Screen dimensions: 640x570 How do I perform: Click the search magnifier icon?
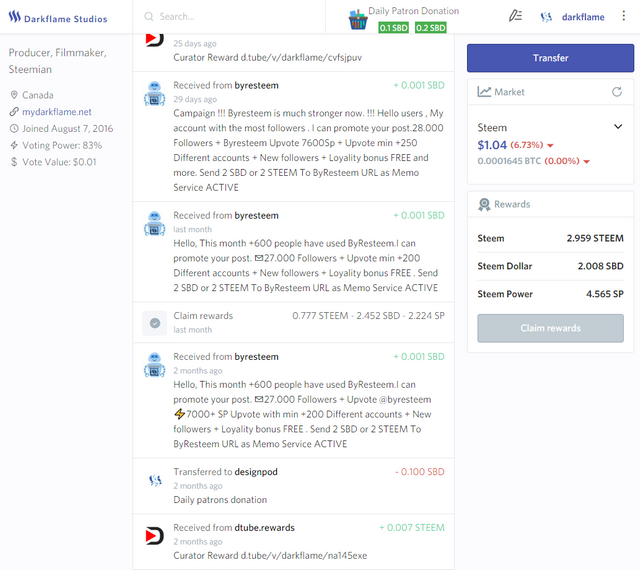pos(149,16)
